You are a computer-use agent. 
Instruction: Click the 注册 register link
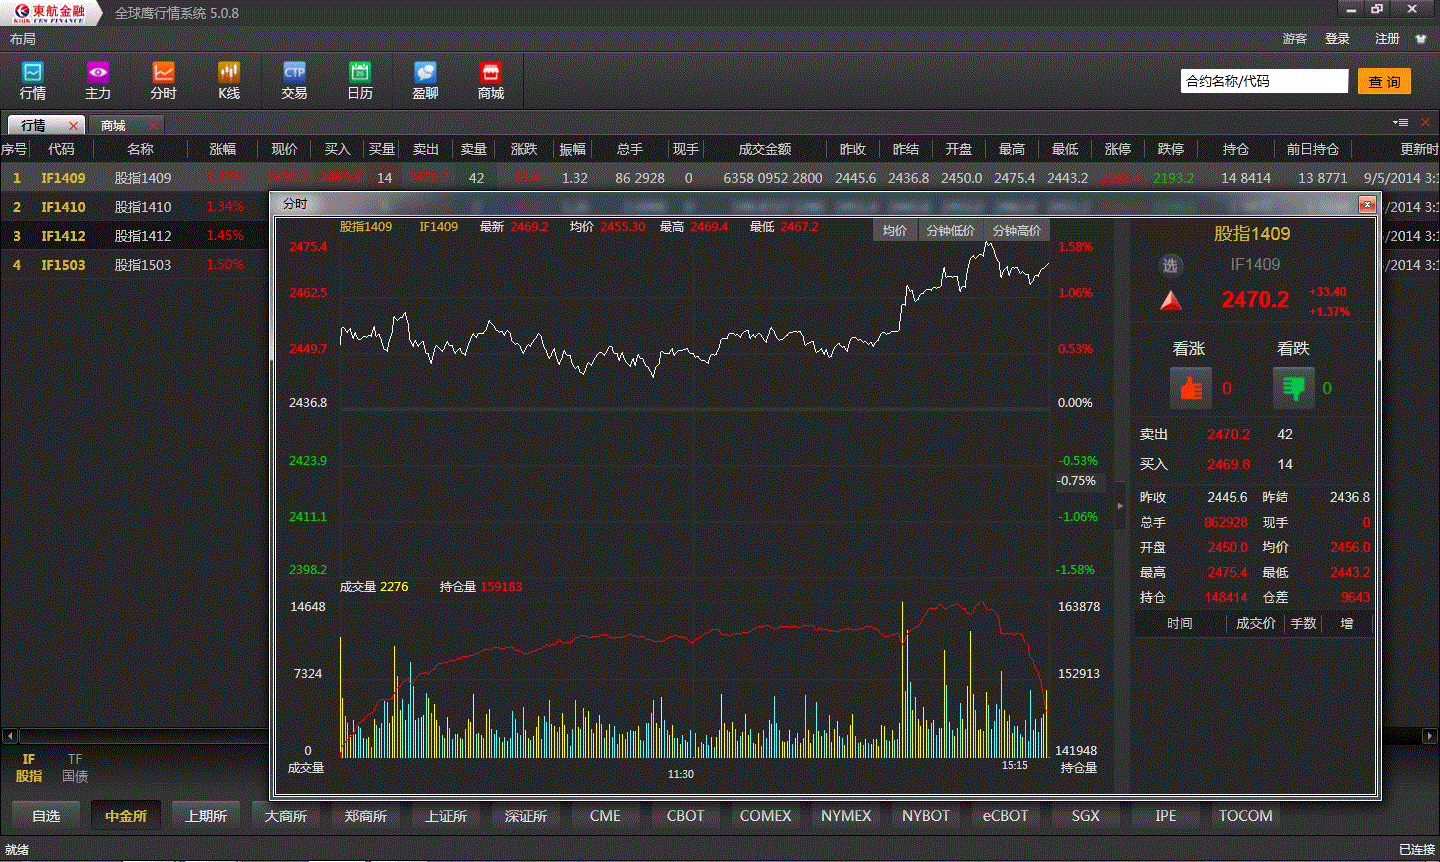coord(1387,39)
